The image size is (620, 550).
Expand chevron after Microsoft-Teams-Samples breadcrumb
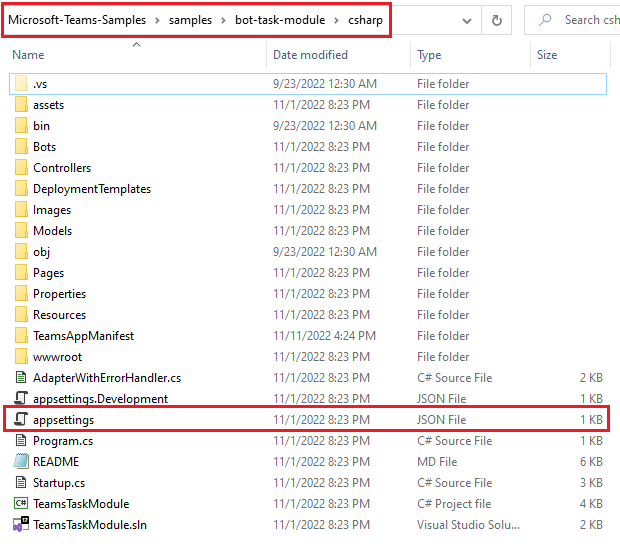pos(157,21)
